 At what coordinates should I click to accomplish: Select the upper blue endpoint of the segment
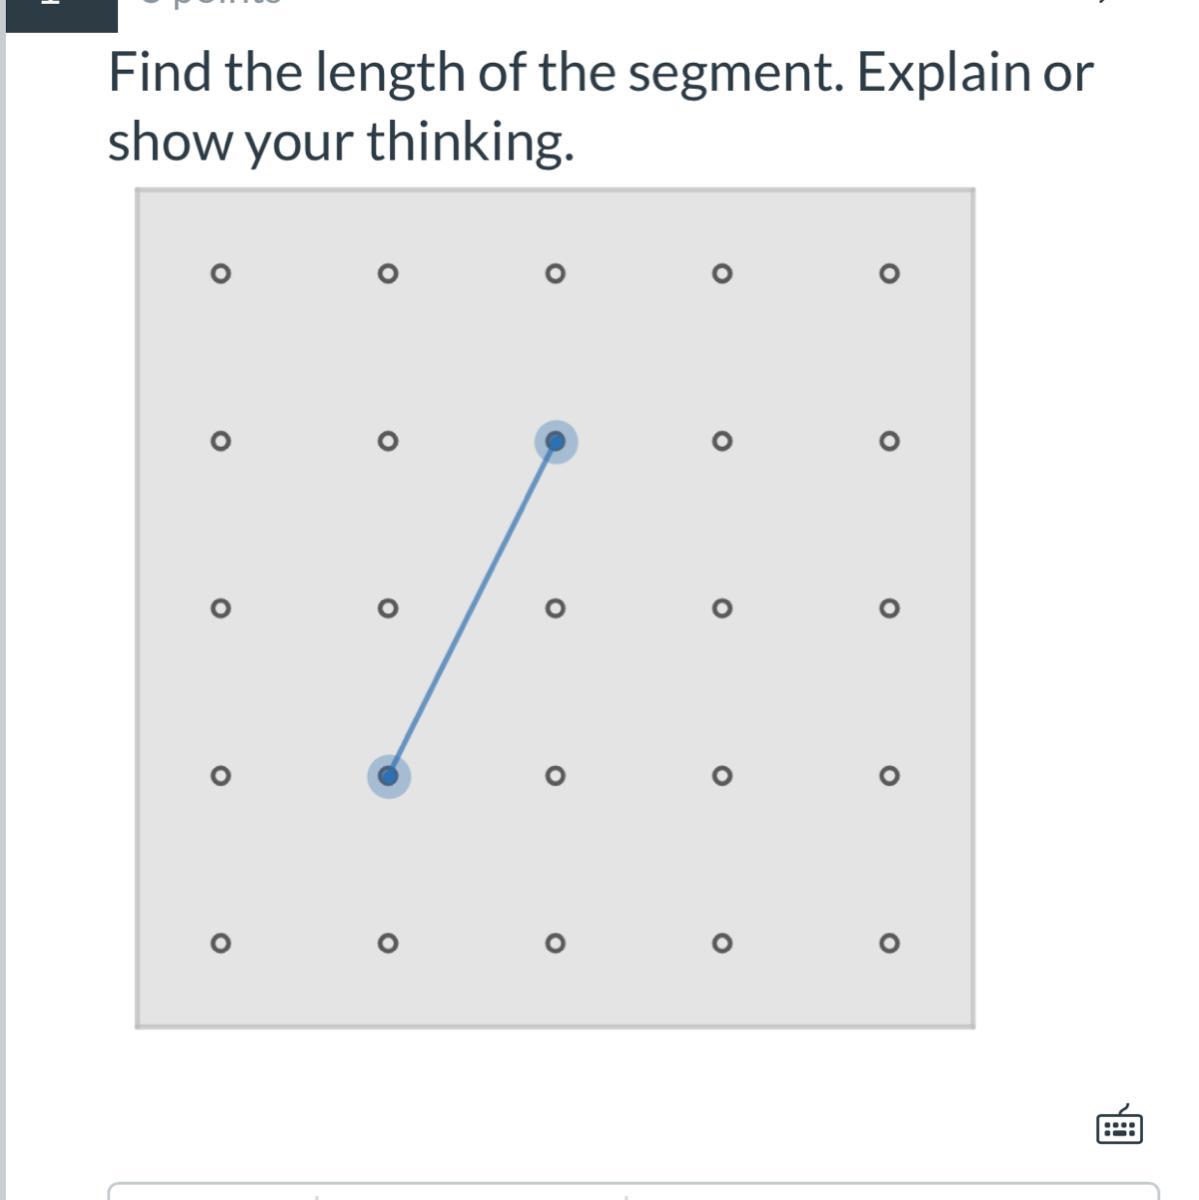point(556,441)
